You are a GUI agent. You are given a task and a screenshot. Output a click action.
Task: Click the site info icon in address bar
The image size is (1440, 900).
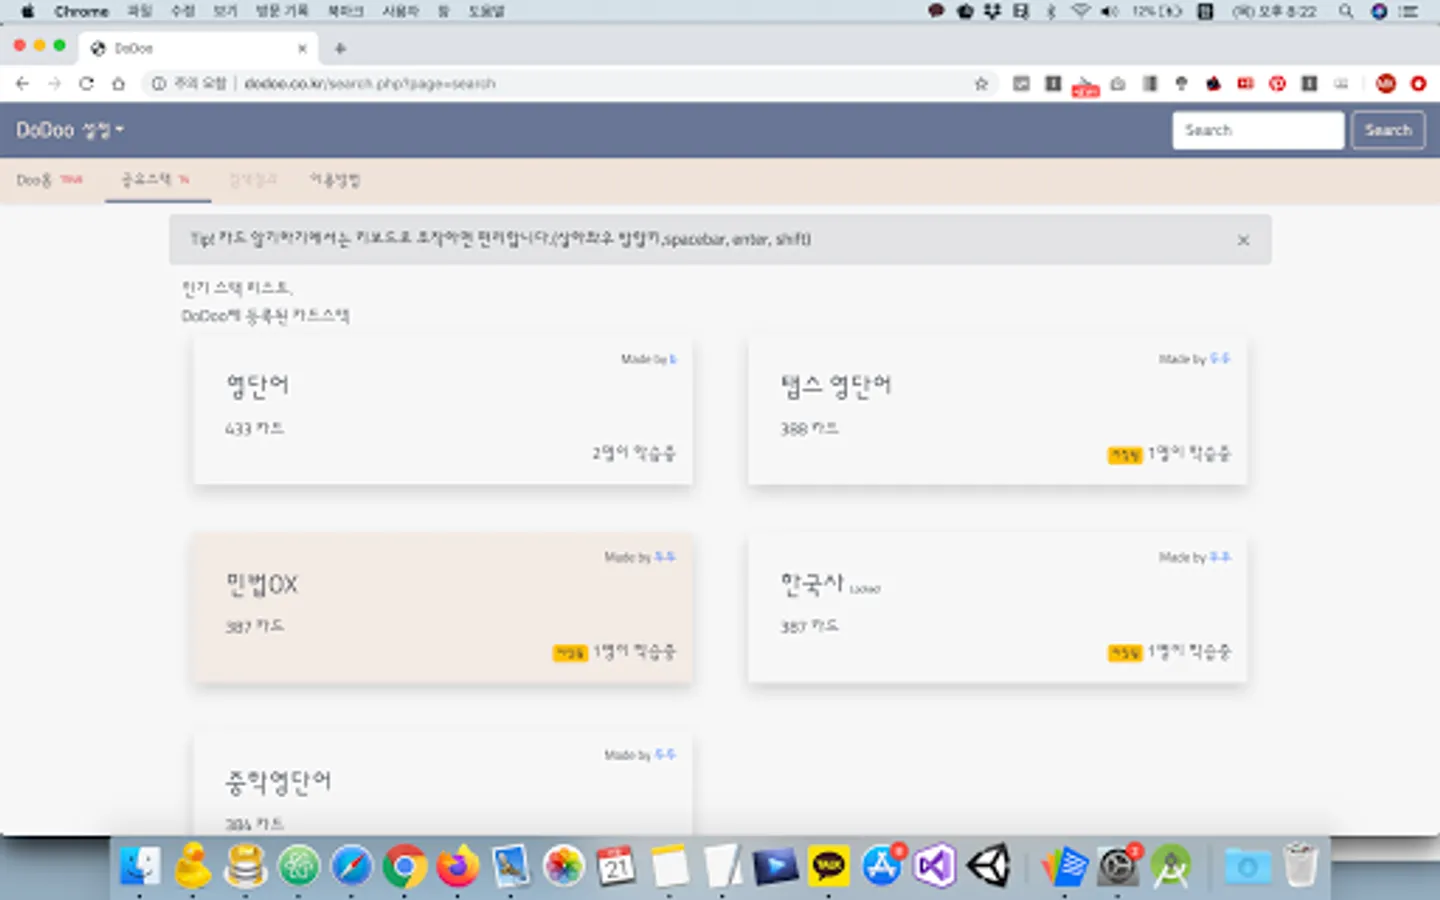click(158, 84)
